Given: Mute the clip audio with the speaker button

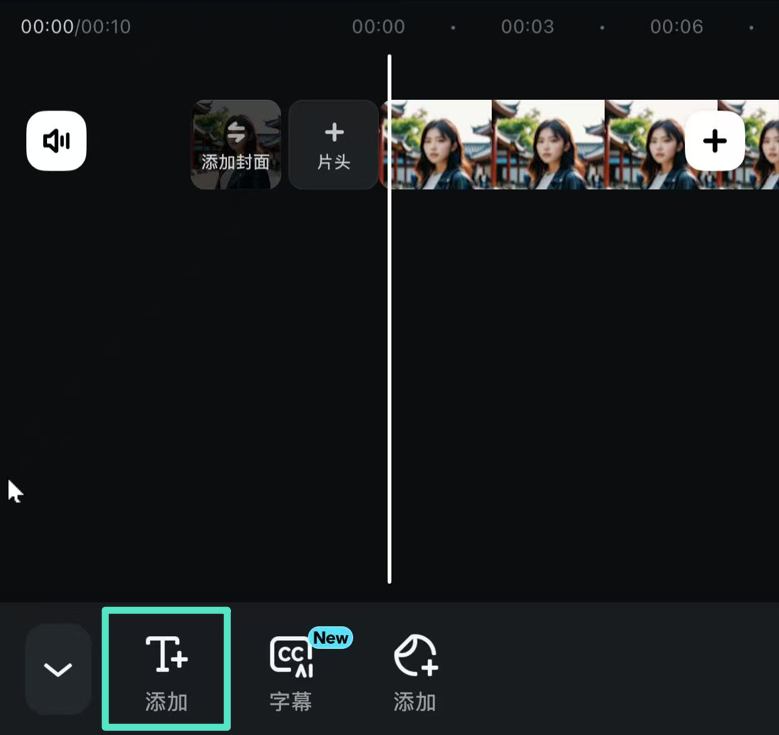Looking at the screenshot, I should tap(56, 141).
